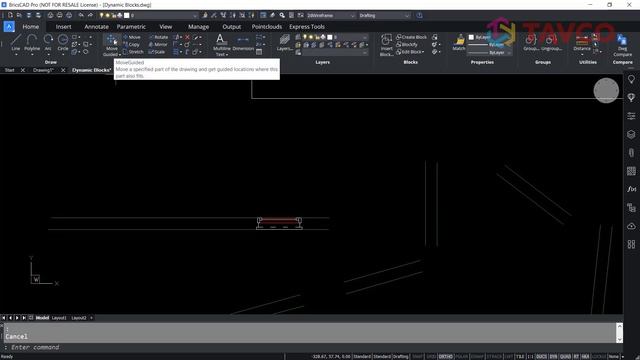Open Dwg Compare tool
This screenshot has height=360, width=640.
pos(622,45)
